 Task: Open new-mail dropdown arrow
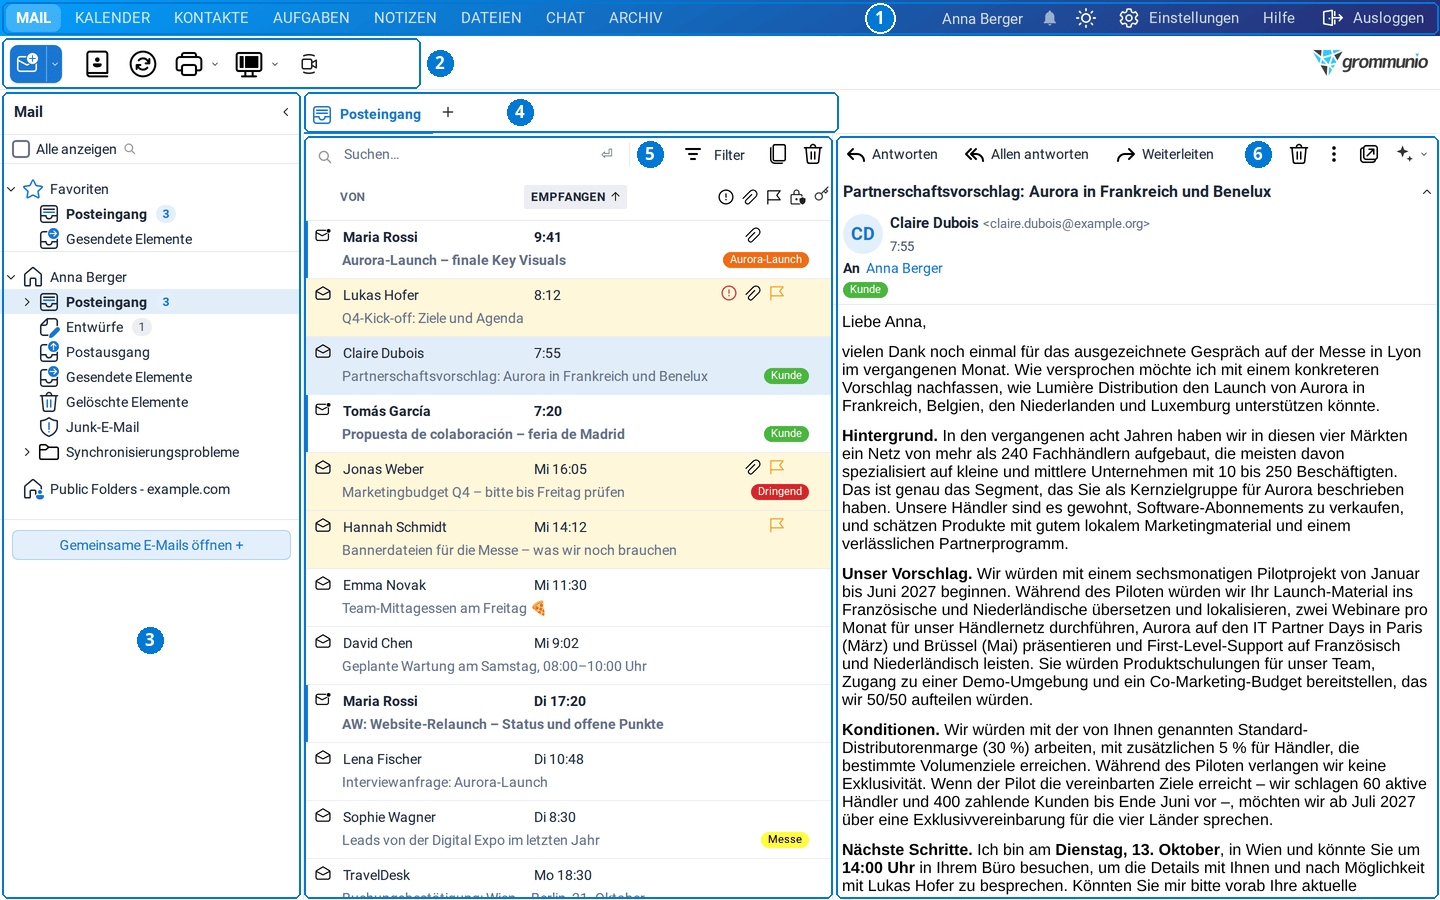(55, 64)
